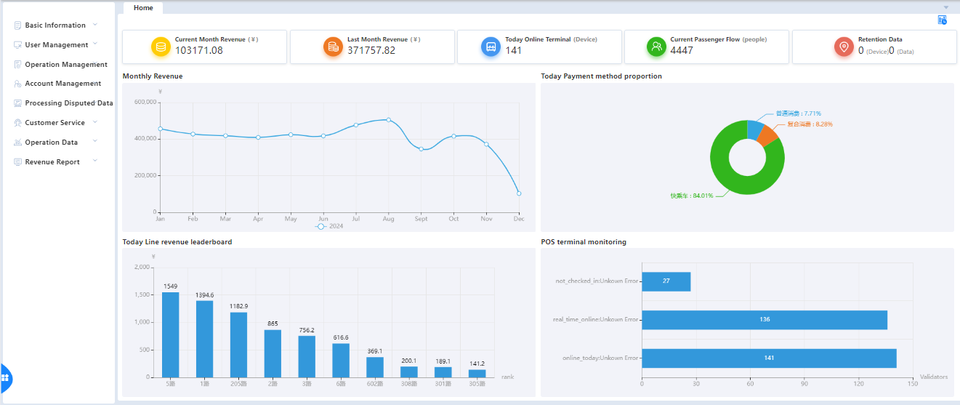Click the red Retention Data location icon
The height and width of the screenshot is (405, 960).
(x=844, y=47)
